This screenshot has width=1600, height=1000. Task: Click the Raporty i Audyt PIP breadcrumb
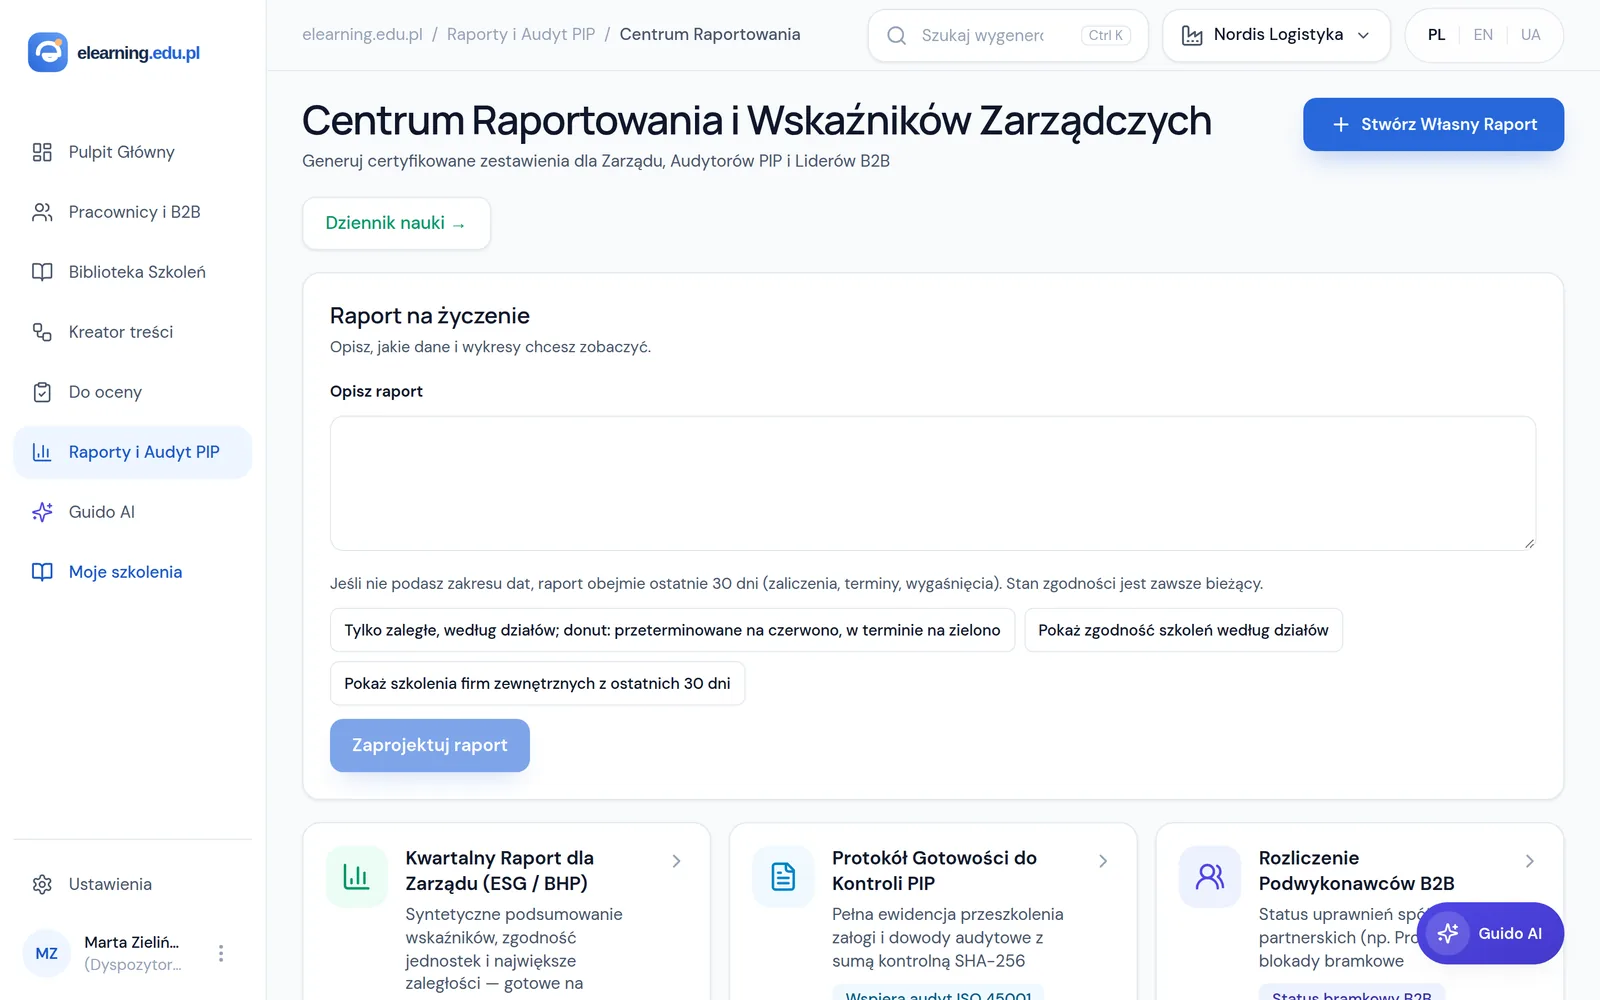tap(521, 34)
